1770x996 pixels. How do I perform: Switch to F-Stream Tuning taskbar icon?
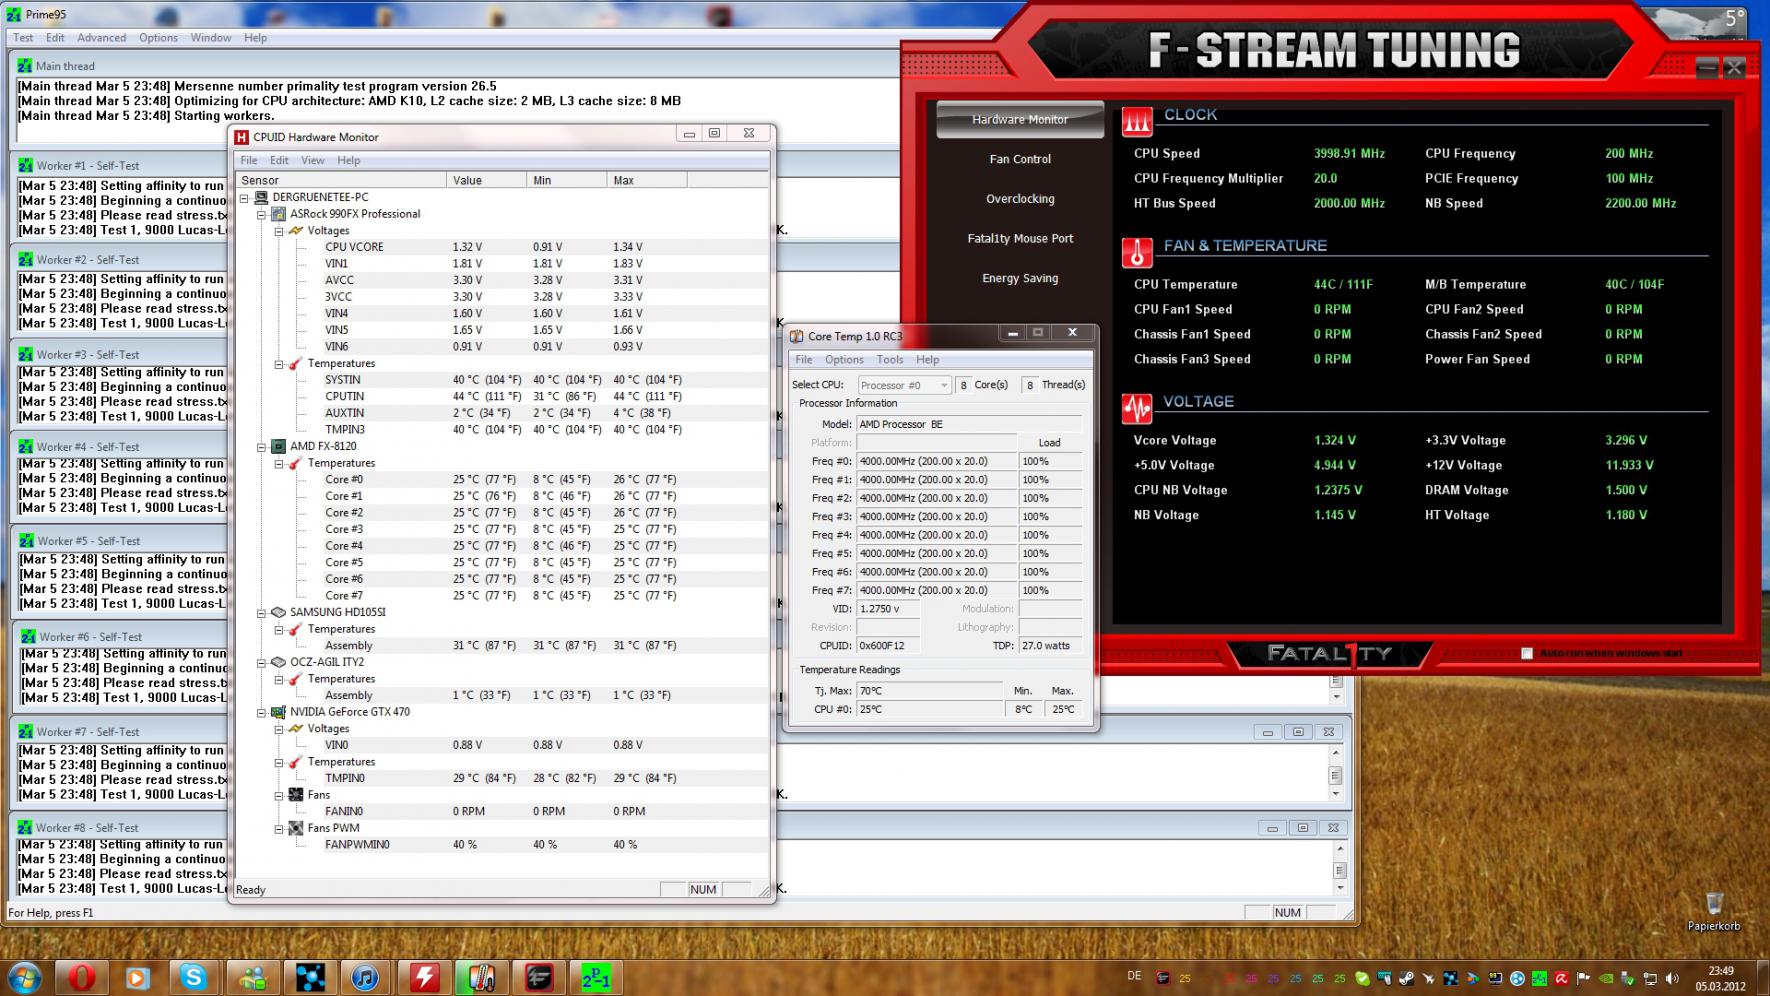point(538,976)
